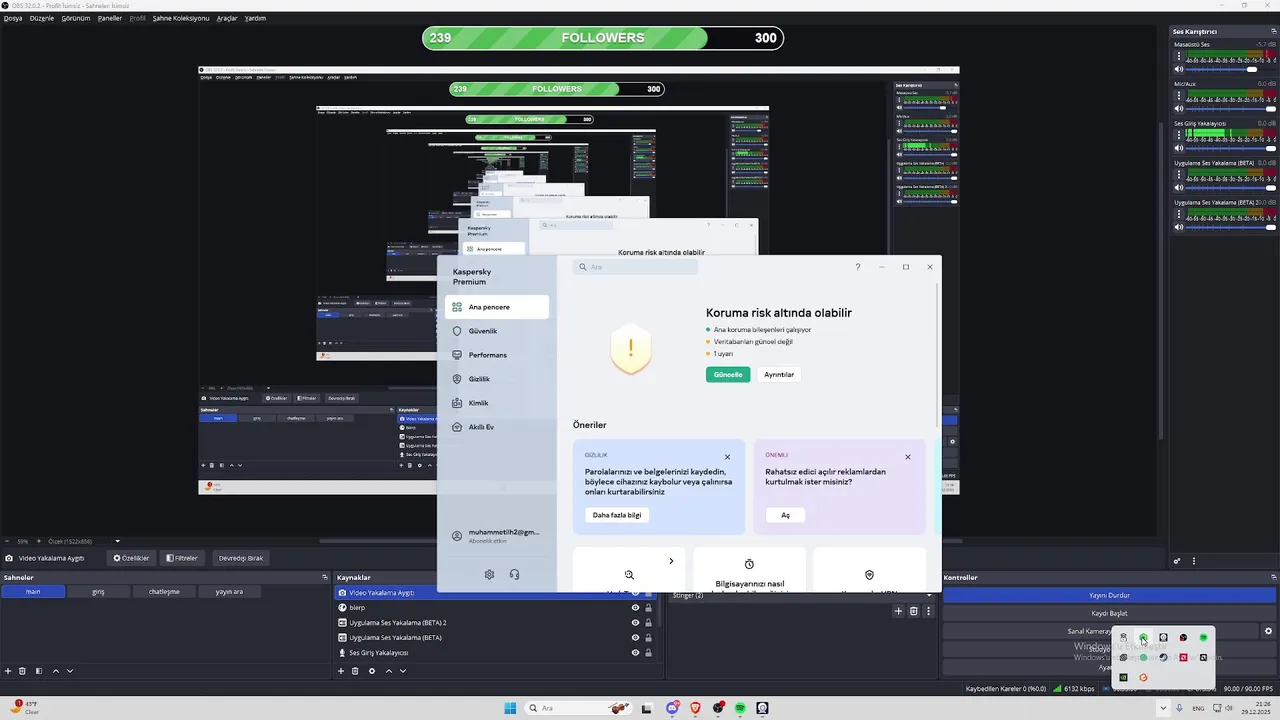1280x720 pixels.
Task: Hide Uygulama Ses Yakalama (BETA) source
Action: (635, 637)
